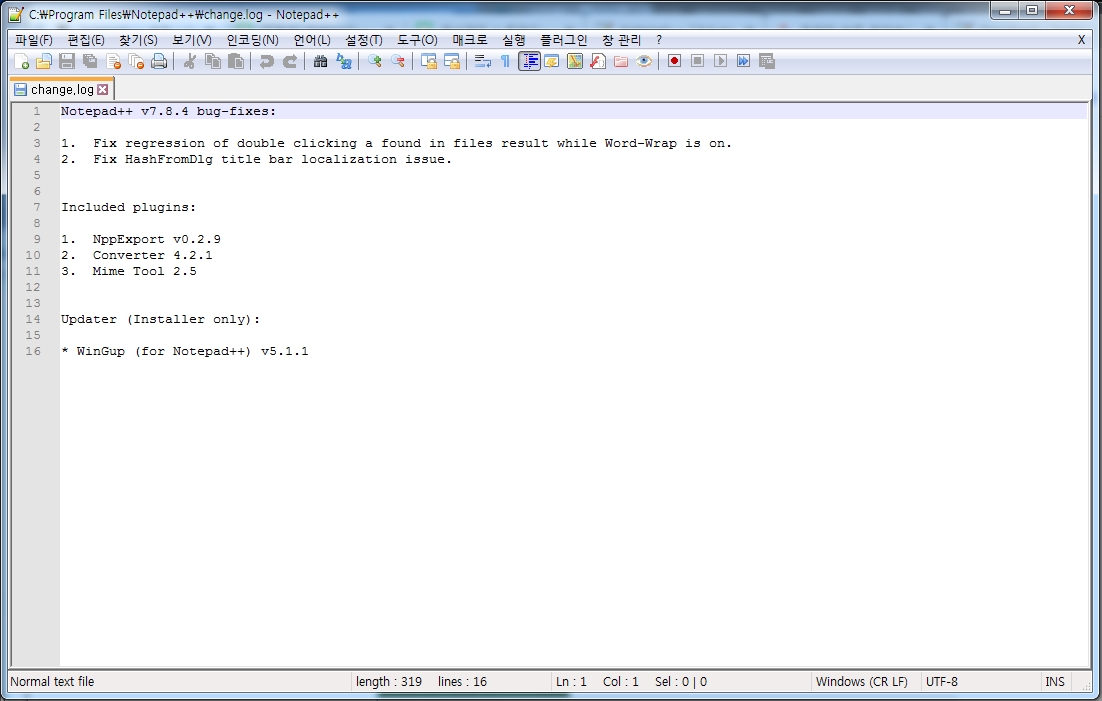Open the 도구(O) menu
Viewport: 1102px width, 701px height.
(417, 40)
